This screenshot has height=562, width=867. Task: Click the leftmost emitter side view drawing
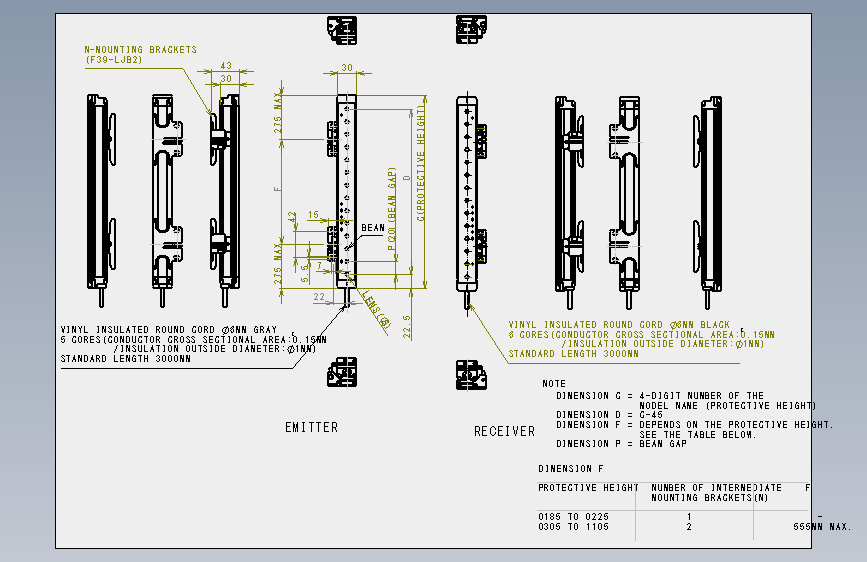[101, 199]
